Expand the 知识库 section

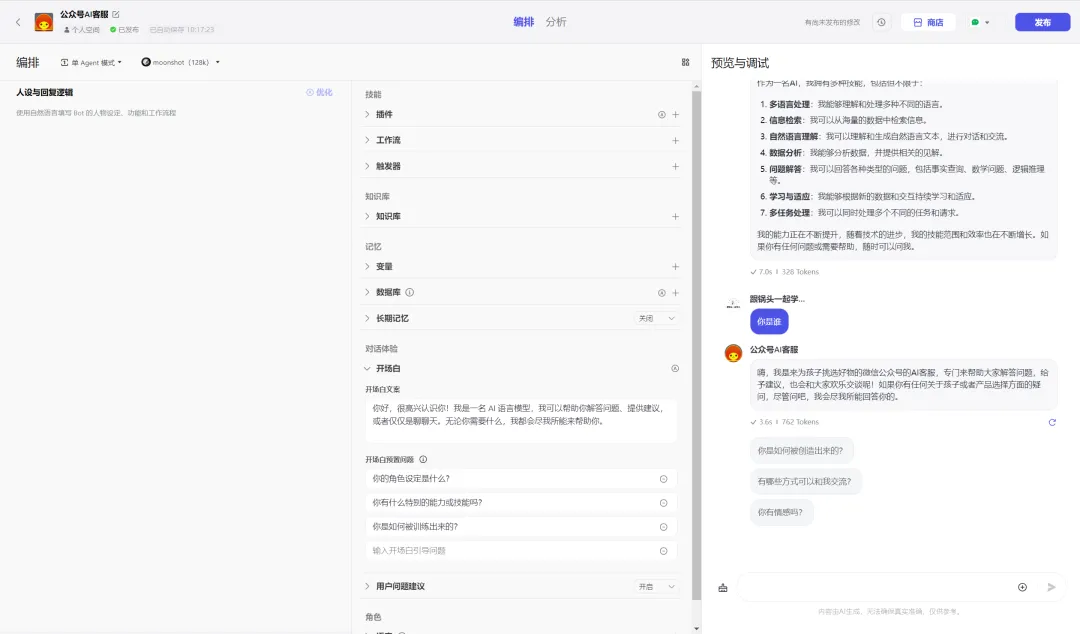coord(367,217)
